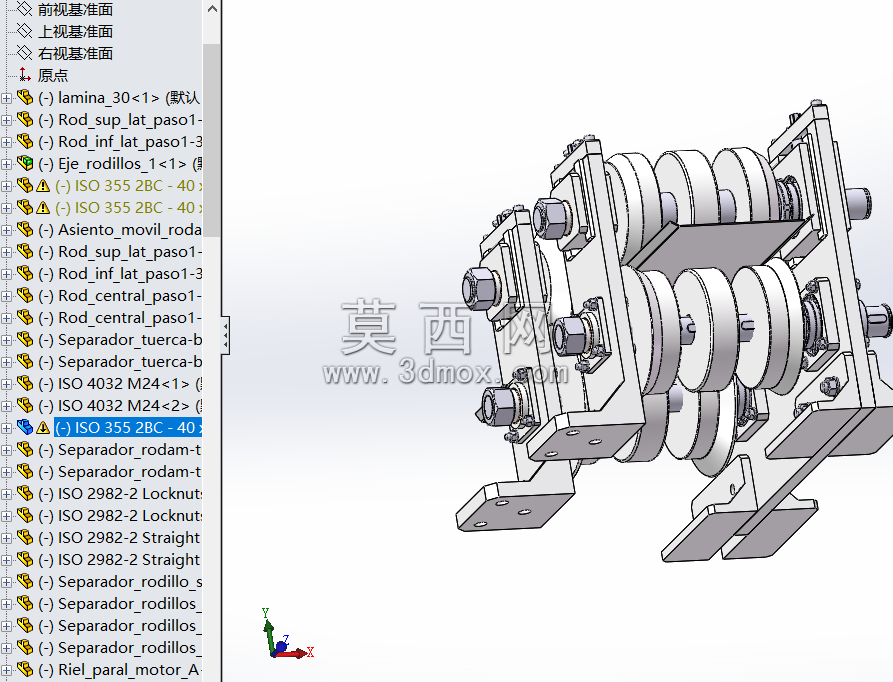Select (-) Separador_rodillo_s component
The image size is (893, 682).
tap(119, 581)
